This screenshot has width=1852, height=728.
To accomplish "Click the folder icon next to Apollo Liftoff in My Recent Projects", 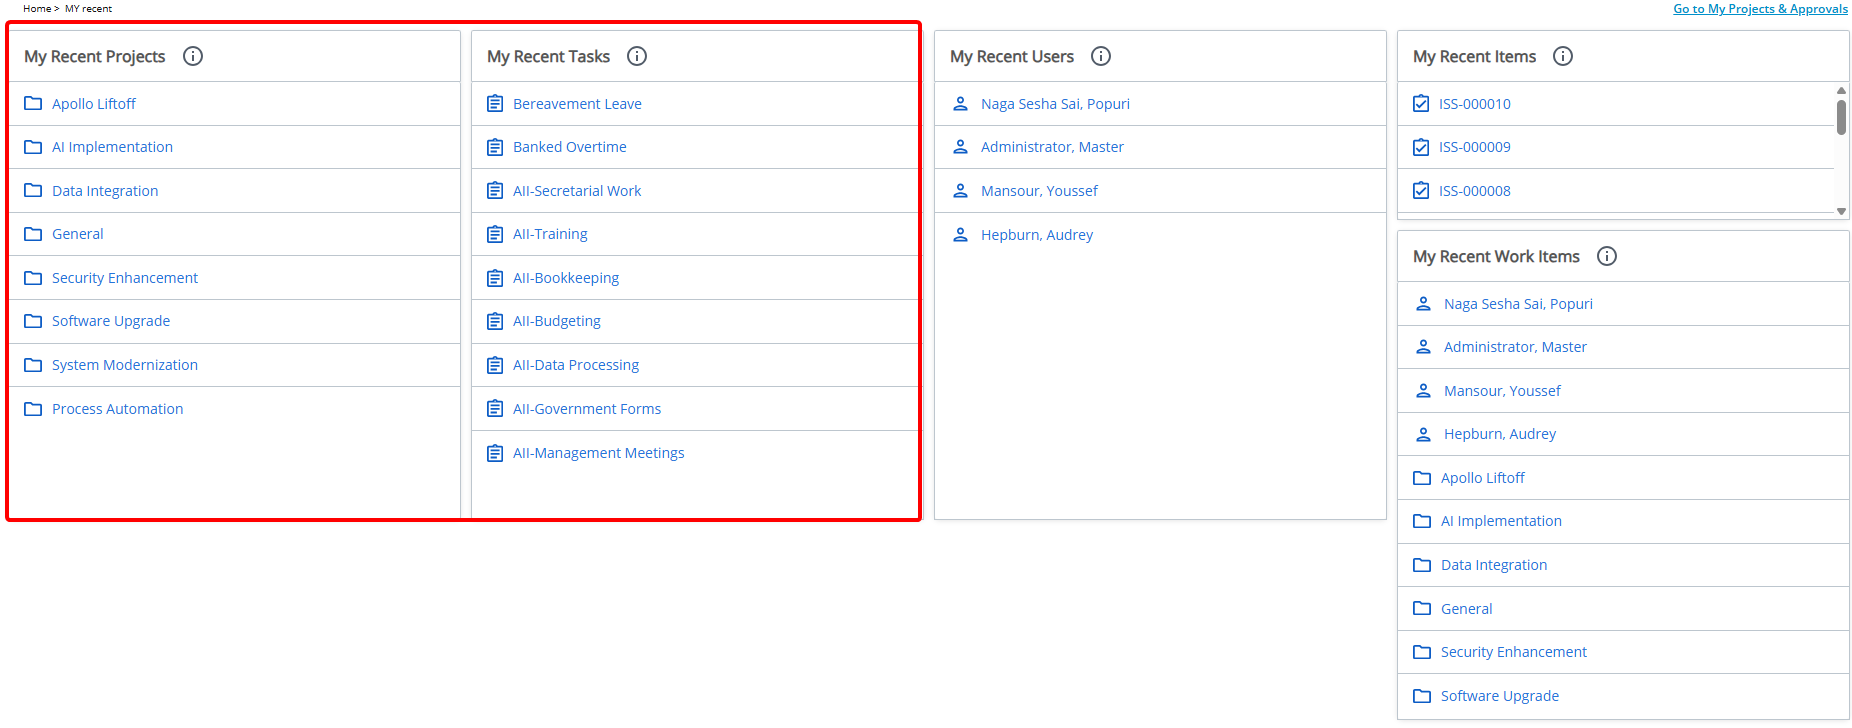I will (33, 104).
